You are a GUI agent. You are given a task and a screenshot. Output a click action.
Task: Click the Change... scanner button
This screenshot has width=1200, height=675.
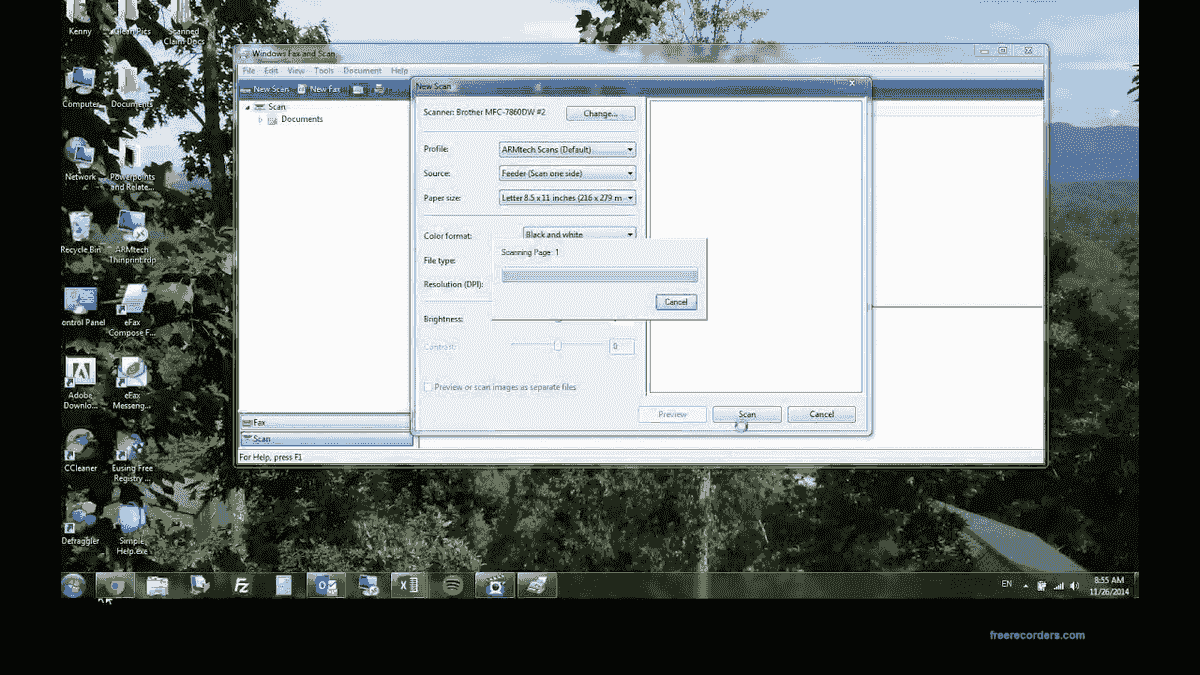[x=600, y=113]
